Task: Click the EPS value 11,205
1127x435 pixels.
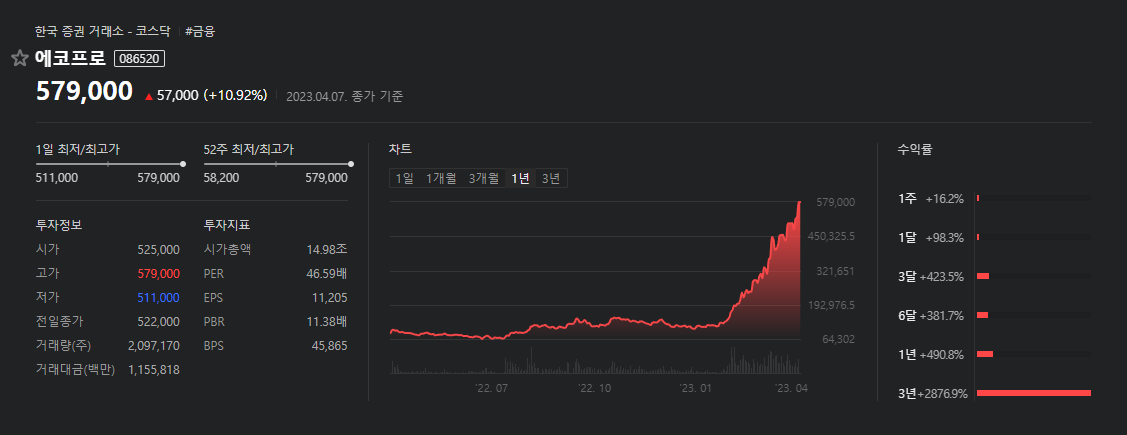Action: pyautogui.click(x=331, y=298)
